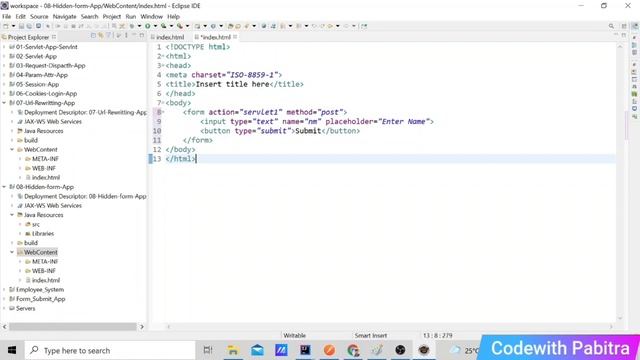
Task: Expand the src folder node
Action: 20,224
